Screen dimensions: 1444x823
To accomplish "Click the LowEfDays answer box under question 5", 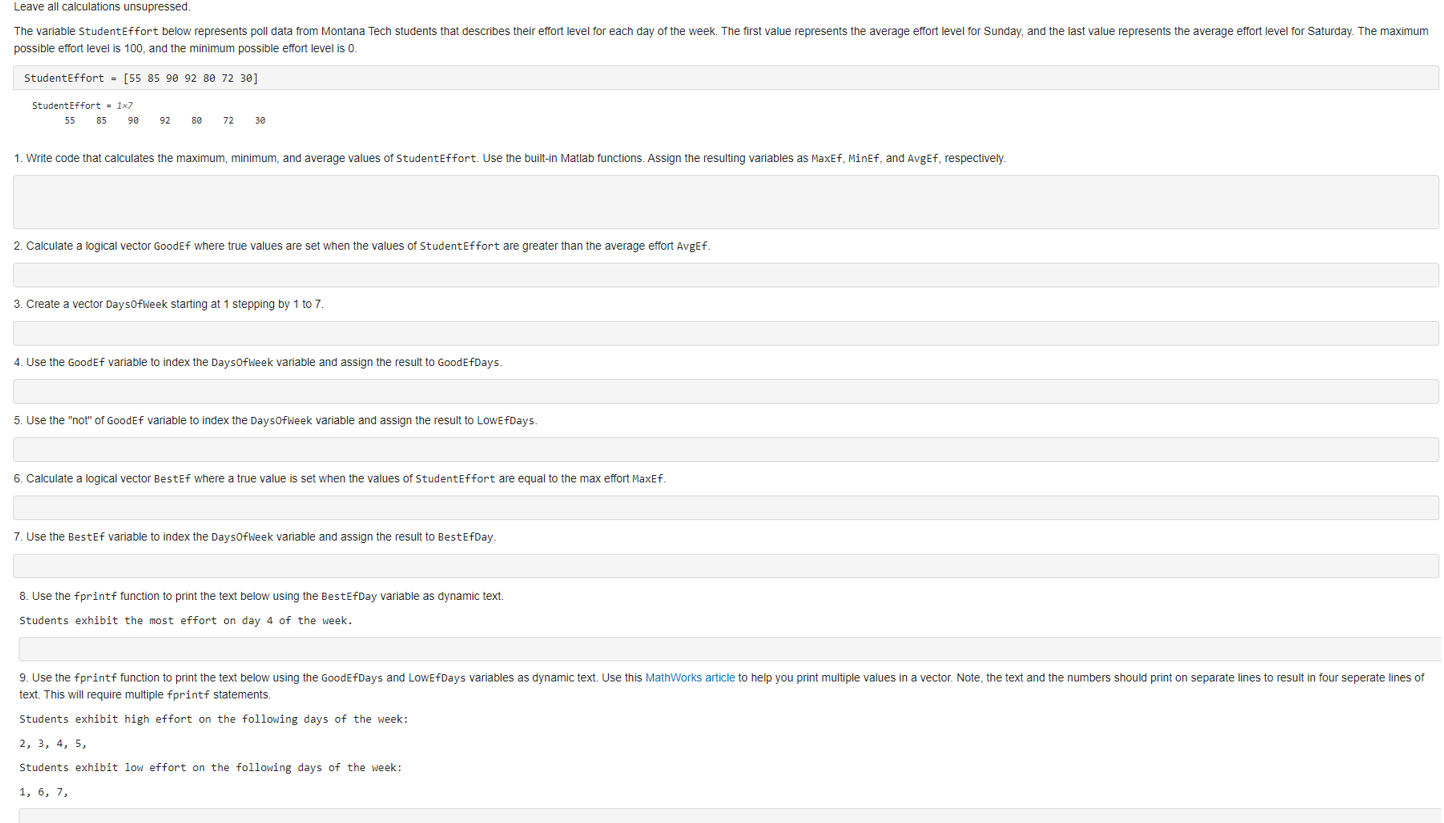I will point(724,449).
